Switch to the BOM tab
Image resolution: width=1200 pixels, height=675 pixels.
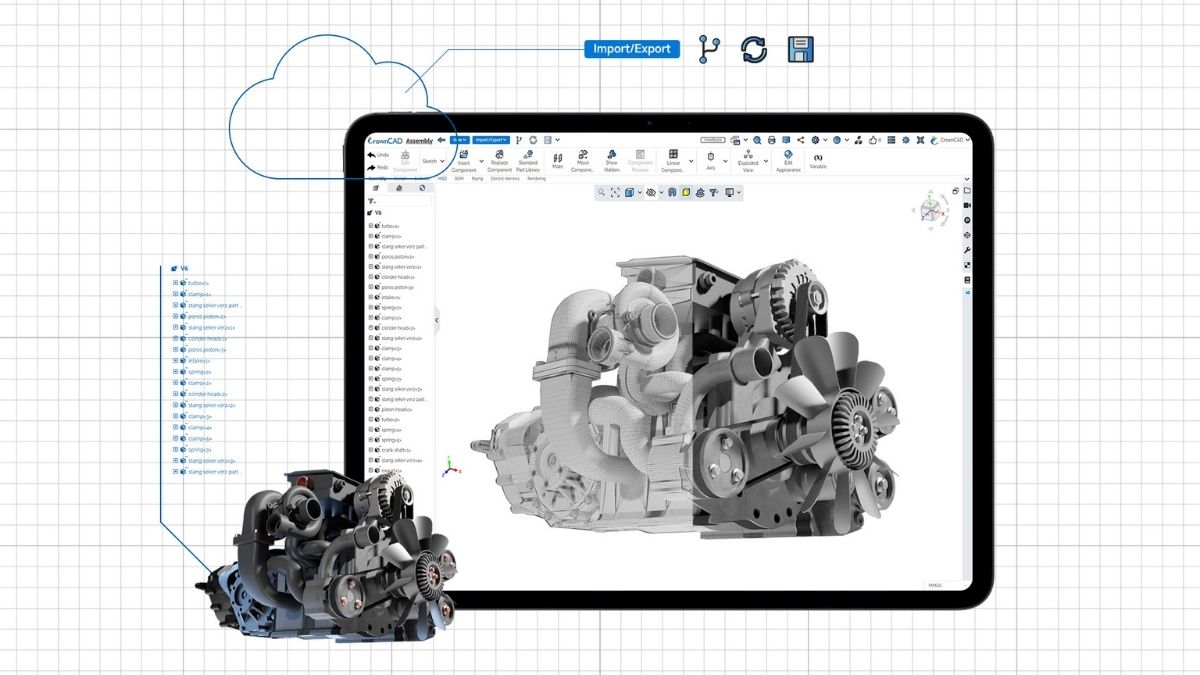[x=459, y=179]
